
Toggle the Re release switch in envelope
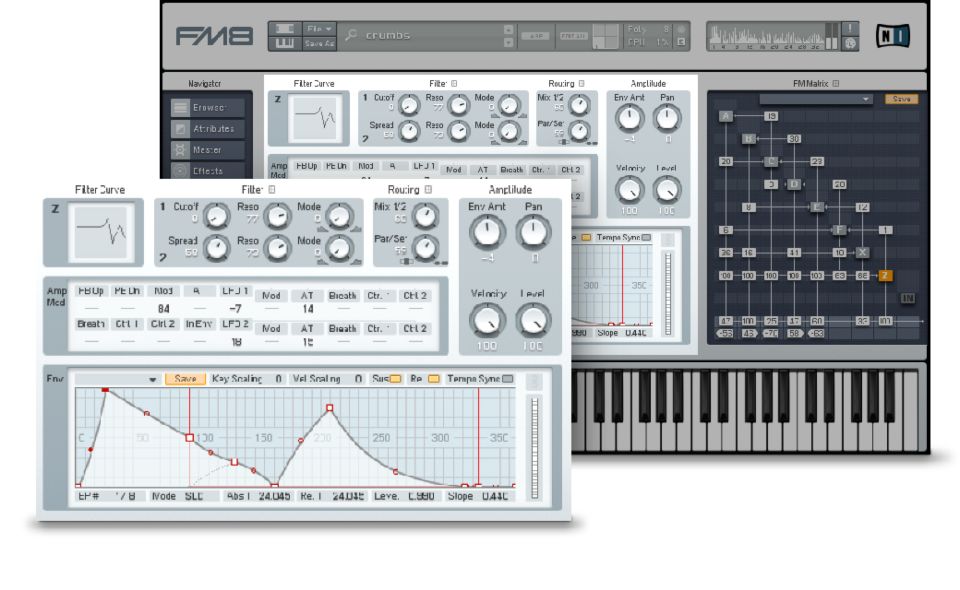pos(433,380)
